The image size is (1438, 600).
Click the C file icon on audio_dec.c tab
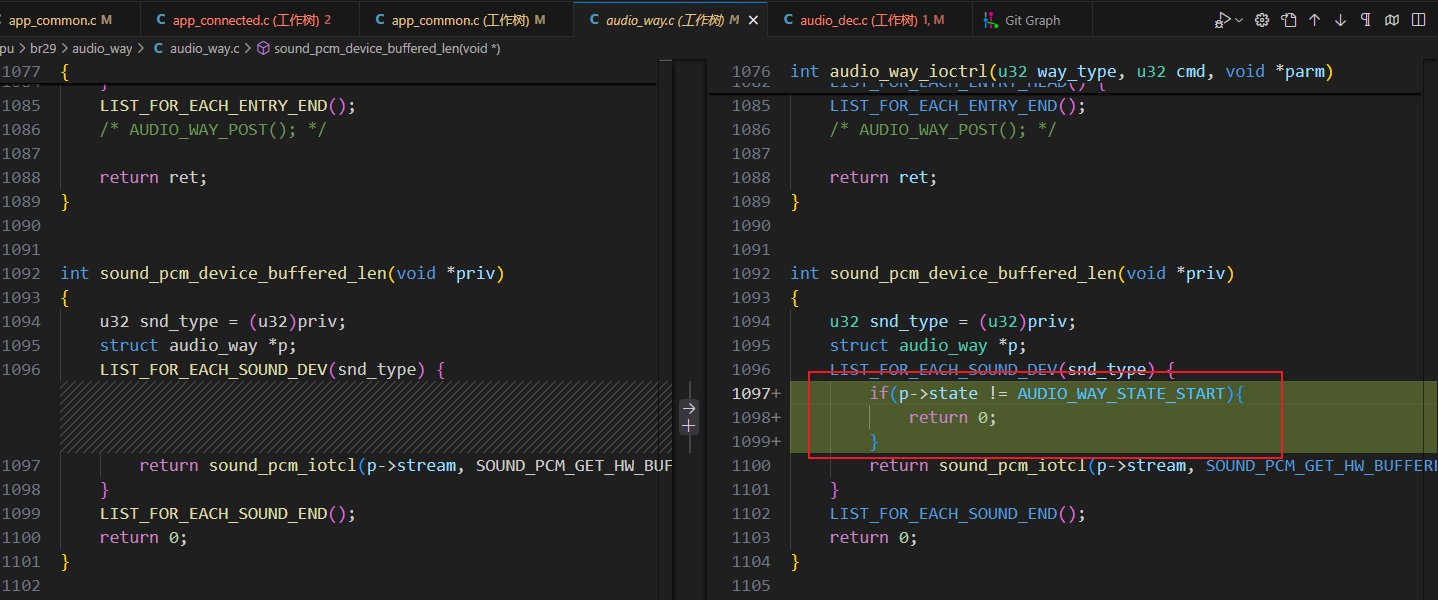click(x=788, y=20)
